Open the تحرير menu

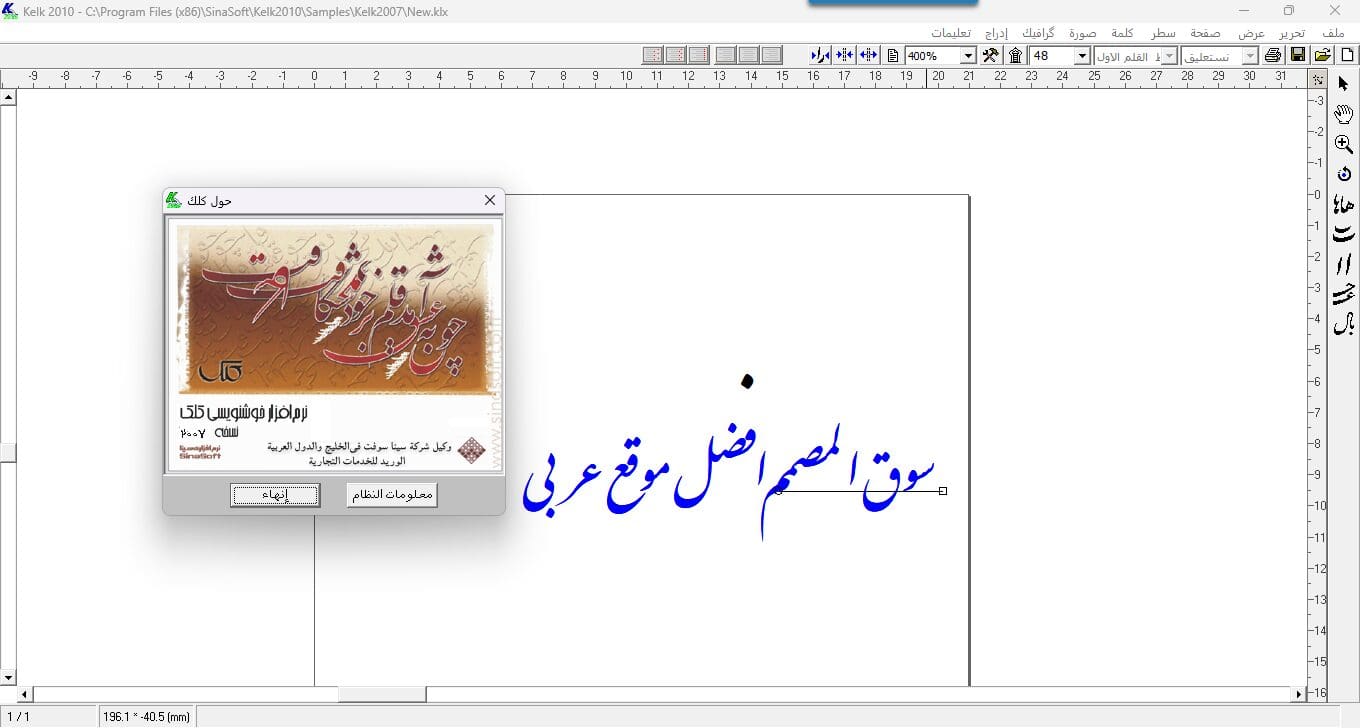(1293, 33)
